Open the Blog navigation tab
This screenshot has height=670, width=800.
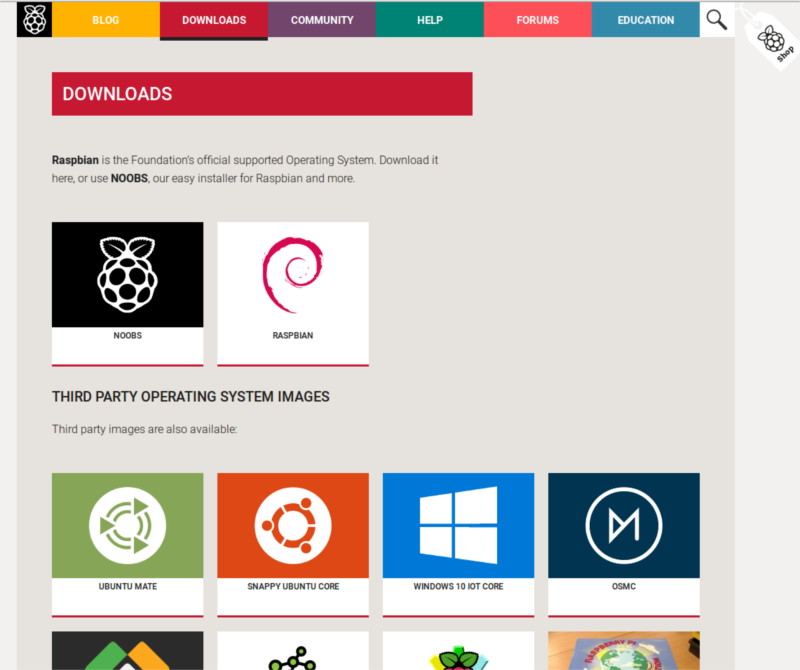click(105, 20)
